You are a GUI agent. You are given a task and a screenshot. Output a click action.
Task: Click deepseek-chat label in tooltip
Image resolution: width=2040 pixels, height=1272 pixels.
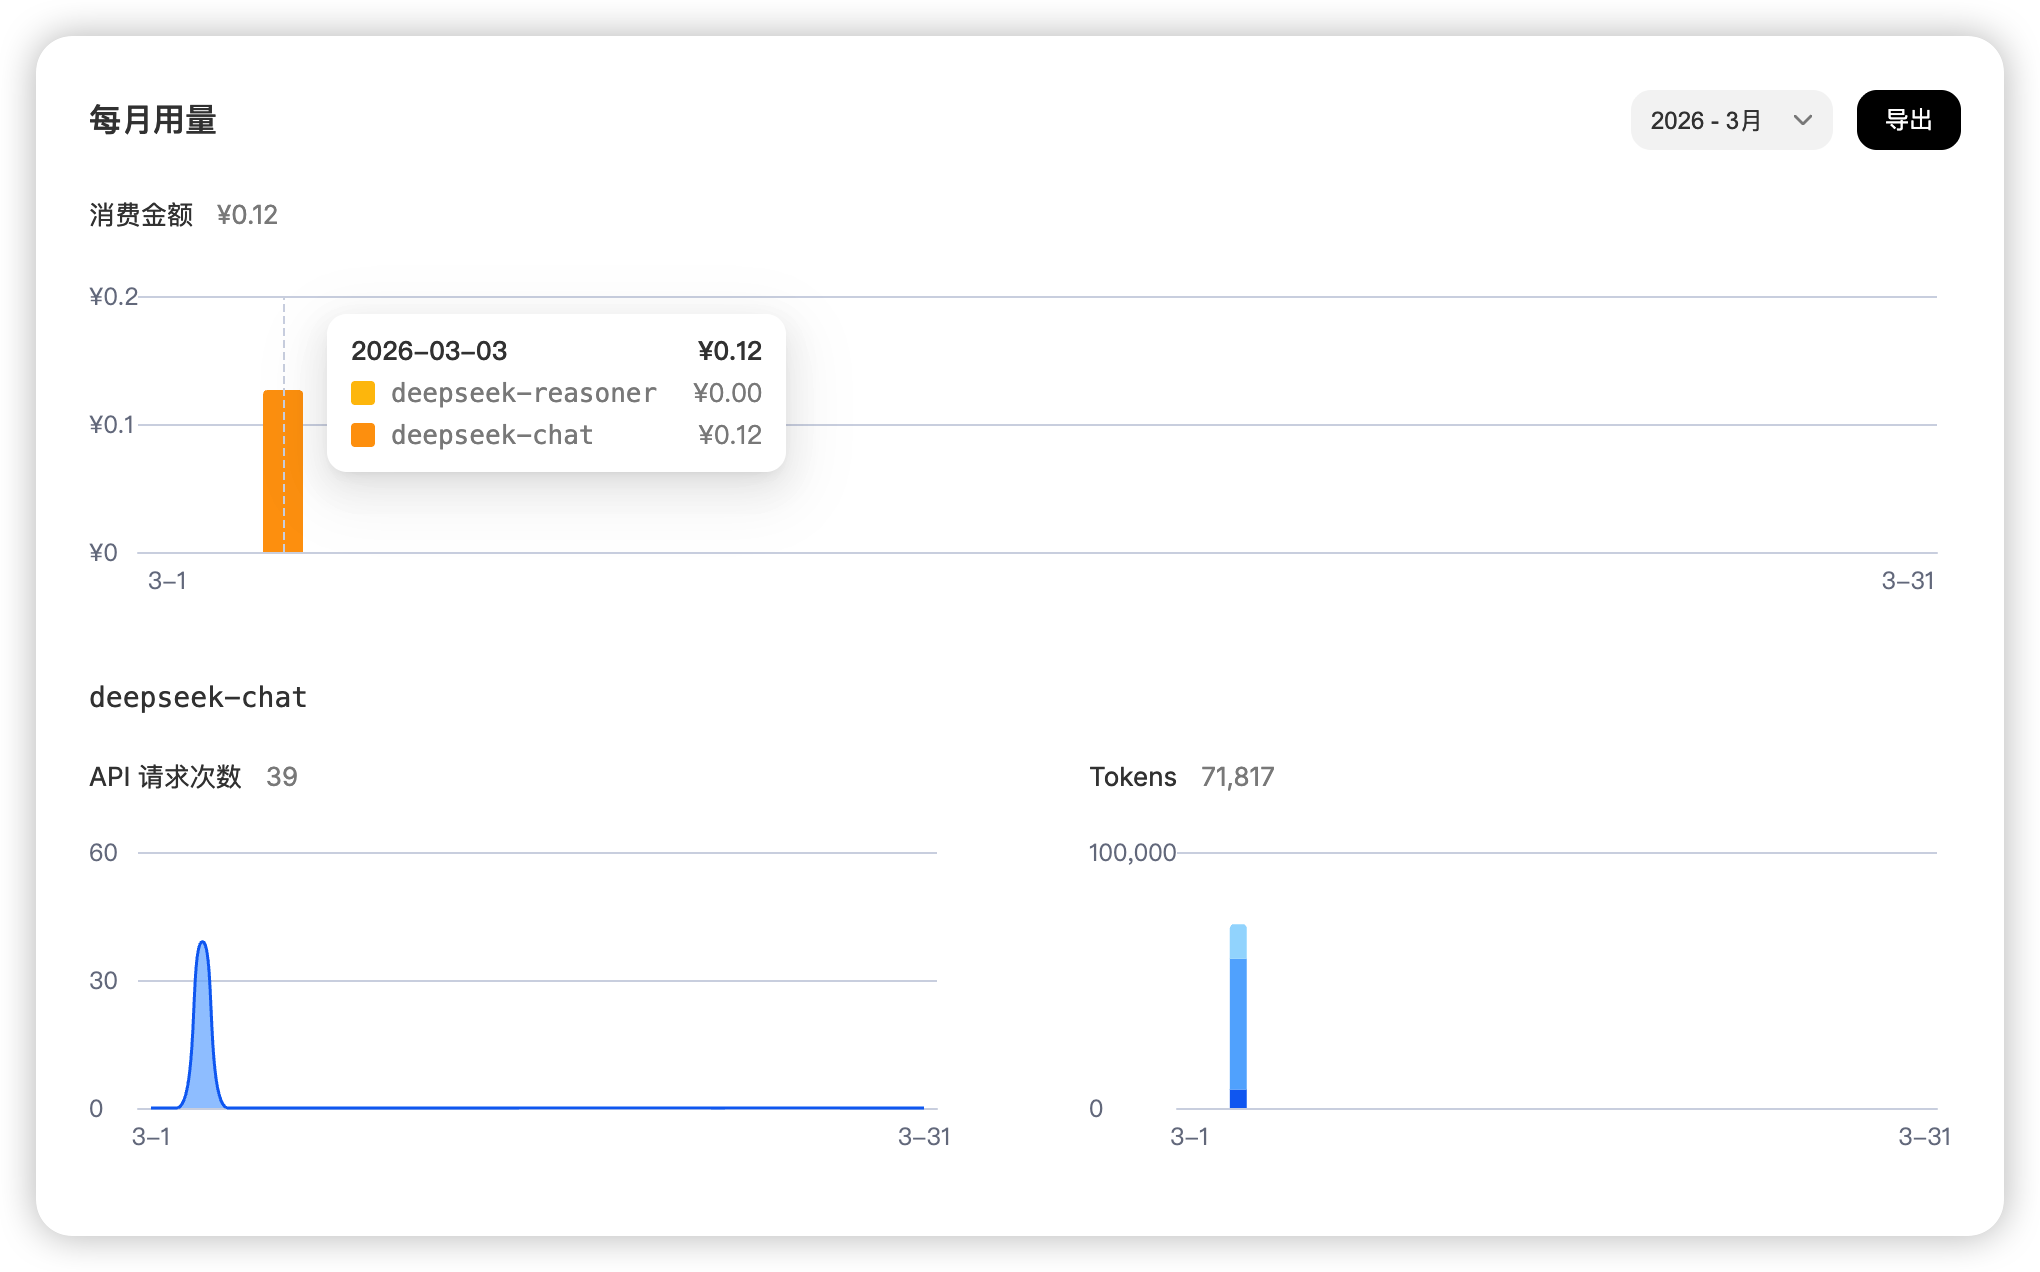click(x=492, y=435)
